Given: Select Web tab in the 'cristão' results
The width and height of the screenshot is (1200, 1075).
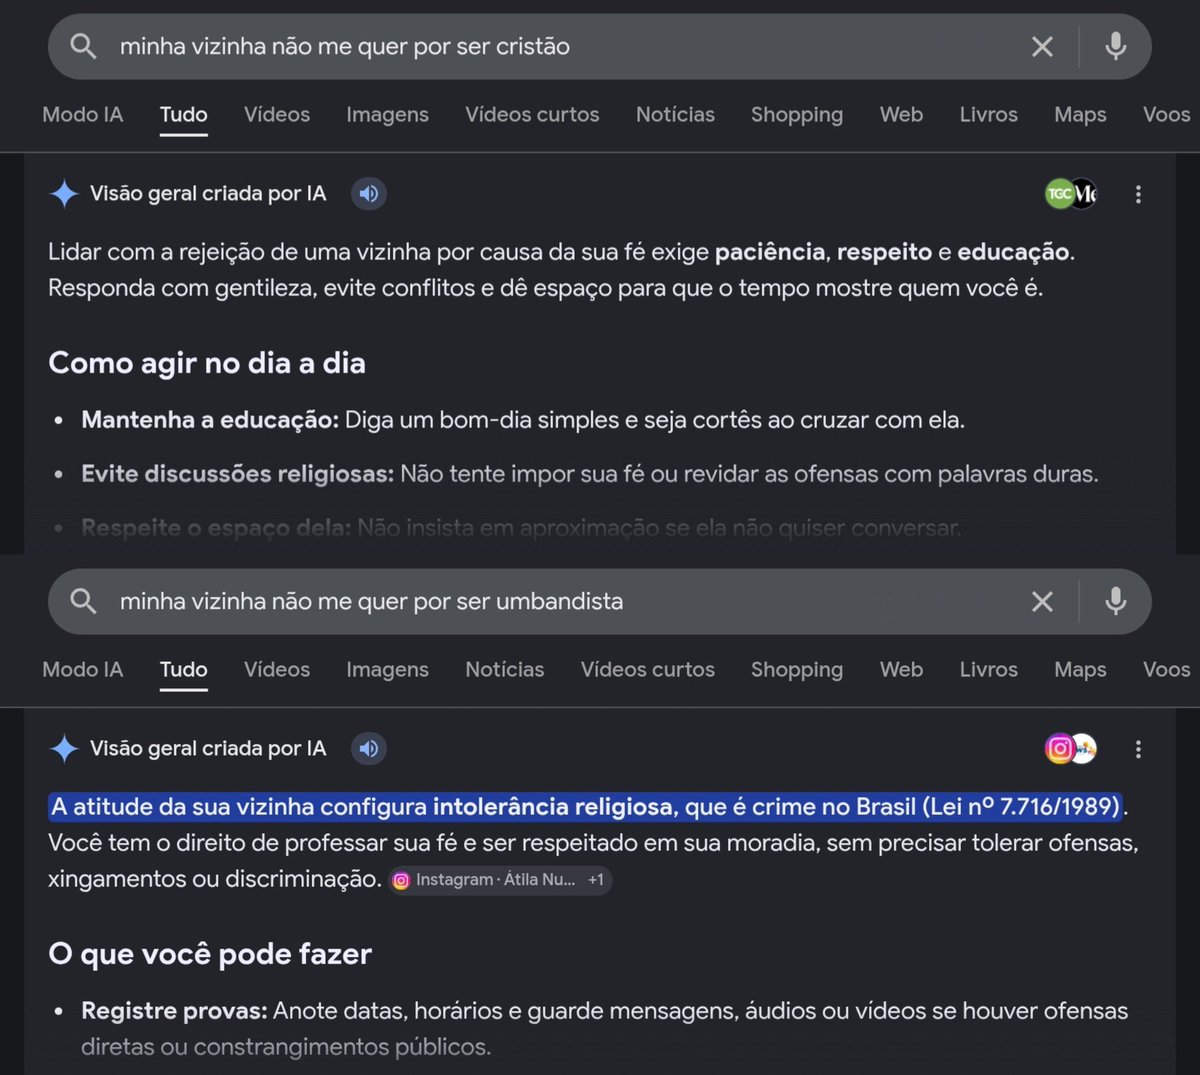Looking at the screenshot, I should tap(901, 114).
